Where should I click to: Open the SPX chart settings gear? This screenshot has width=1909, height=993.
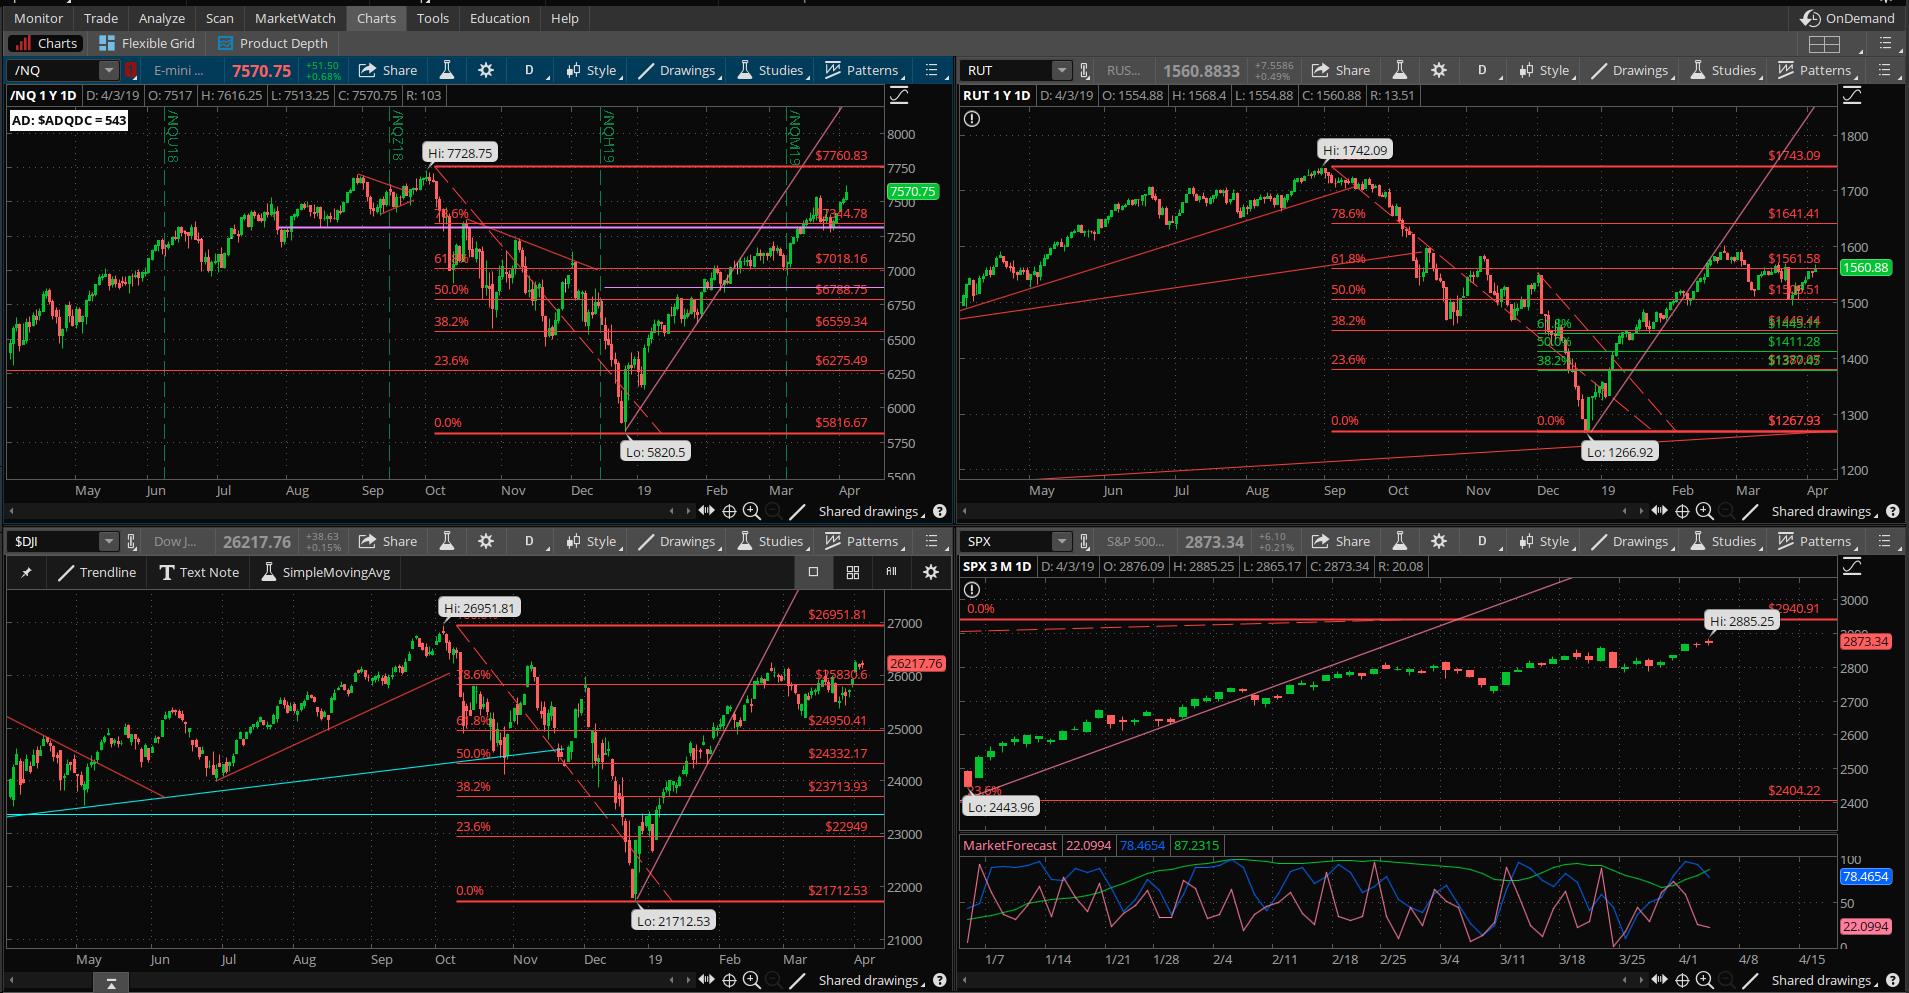click(1439, 541)
